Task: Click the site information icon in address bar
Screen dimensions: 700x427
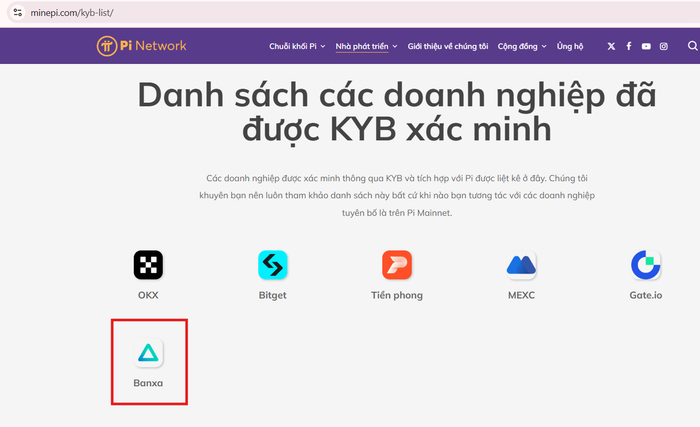Action: point(17,13)
